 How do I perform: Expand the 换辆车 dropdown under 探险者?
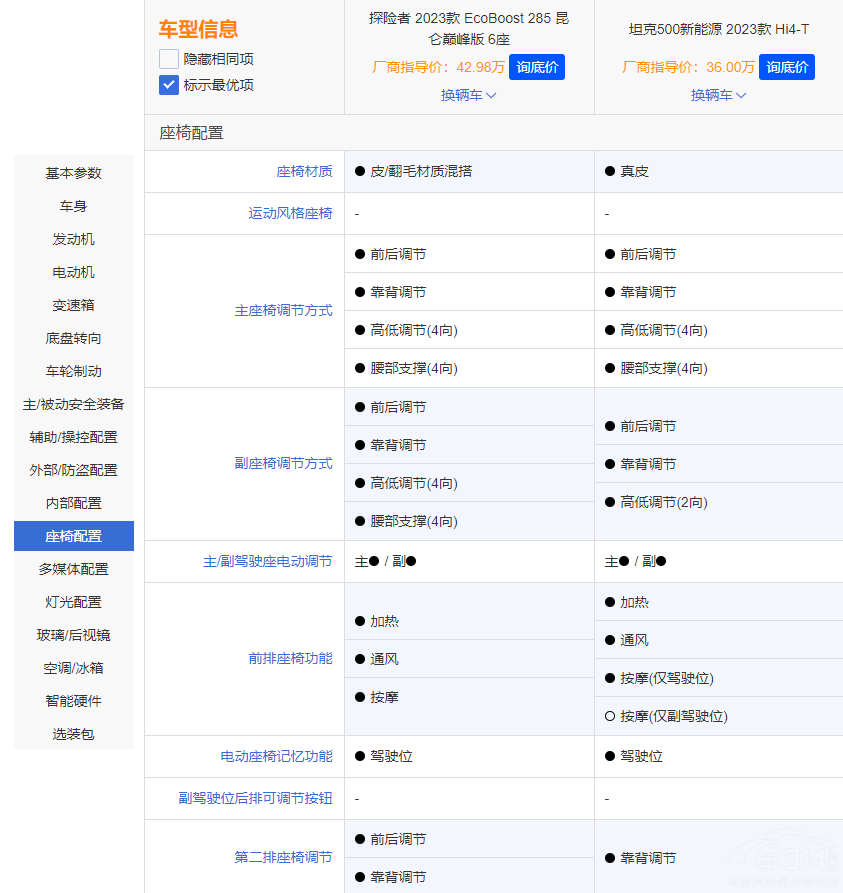468,96
